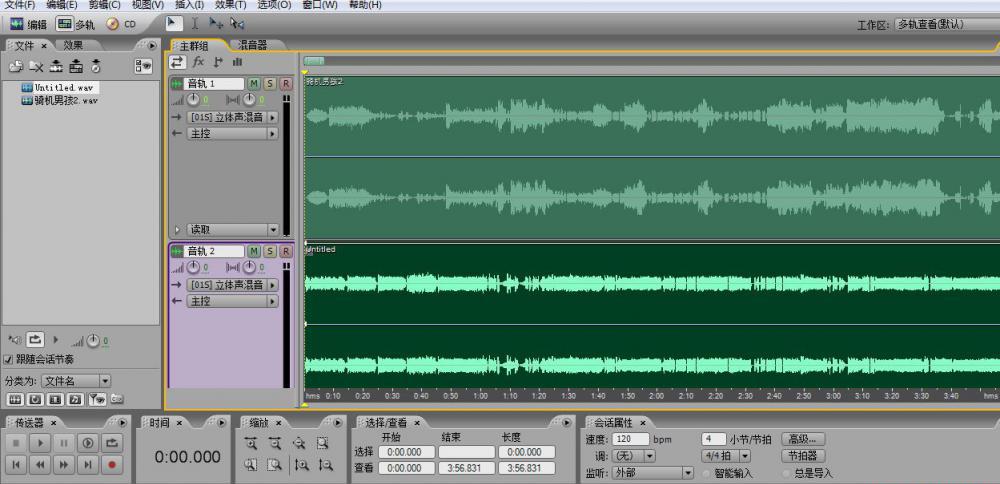Show Inputs/Outputs controls in main group
1000x484 pixels.
coord(177,62)
